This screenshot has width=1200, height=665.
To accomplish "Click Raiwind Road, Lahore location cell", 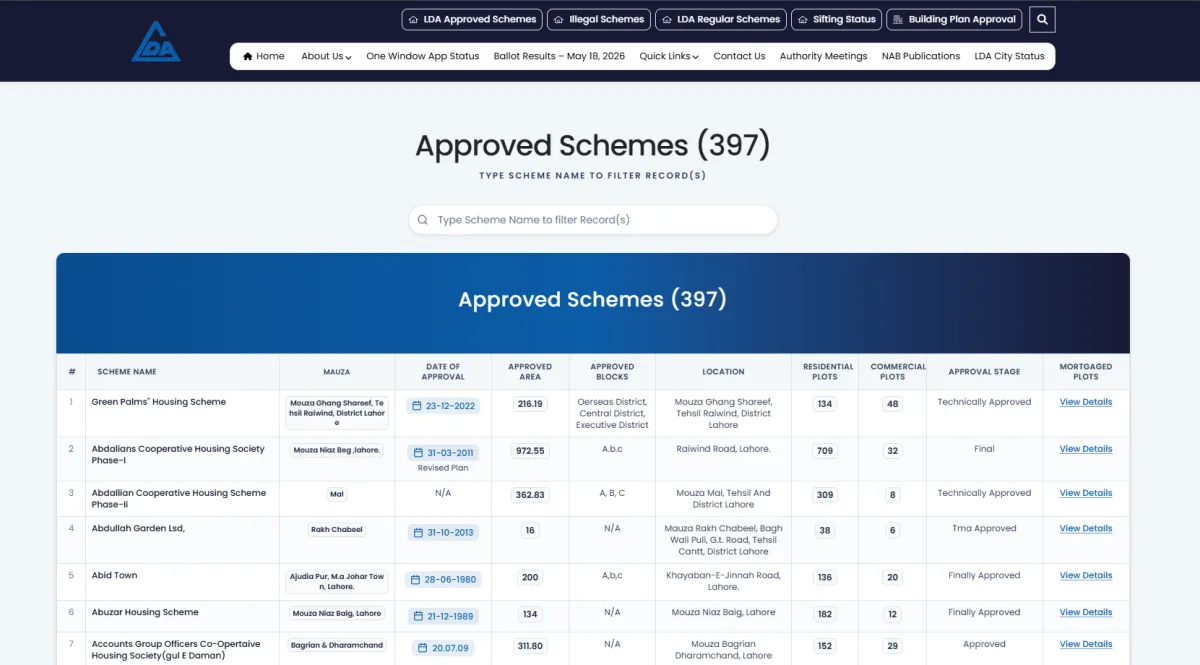I will click(723, 449).
